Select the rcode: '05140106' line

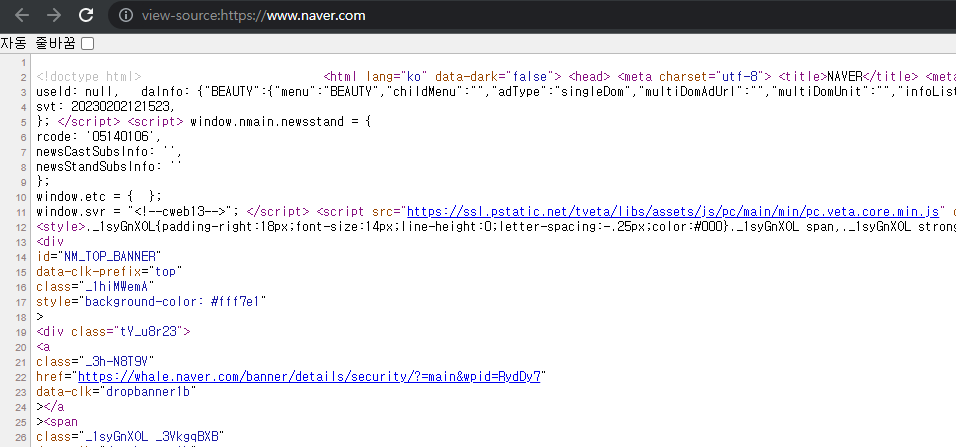[99, 137]
